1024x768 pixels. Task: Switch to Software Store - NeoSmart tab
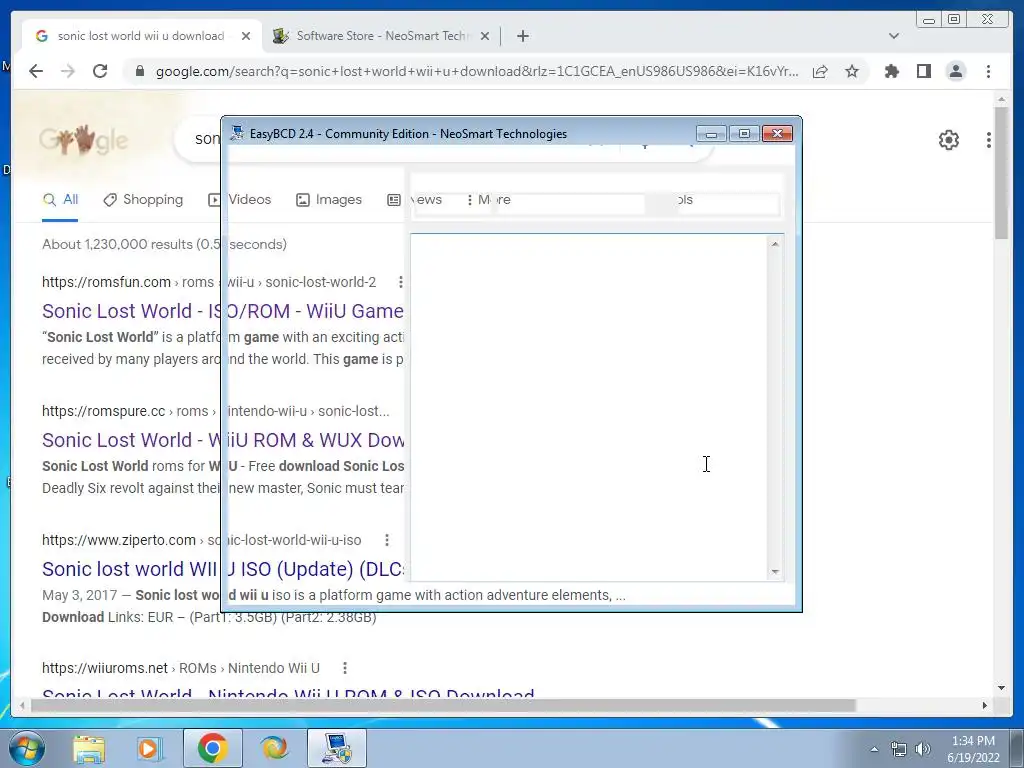(382, 36)
